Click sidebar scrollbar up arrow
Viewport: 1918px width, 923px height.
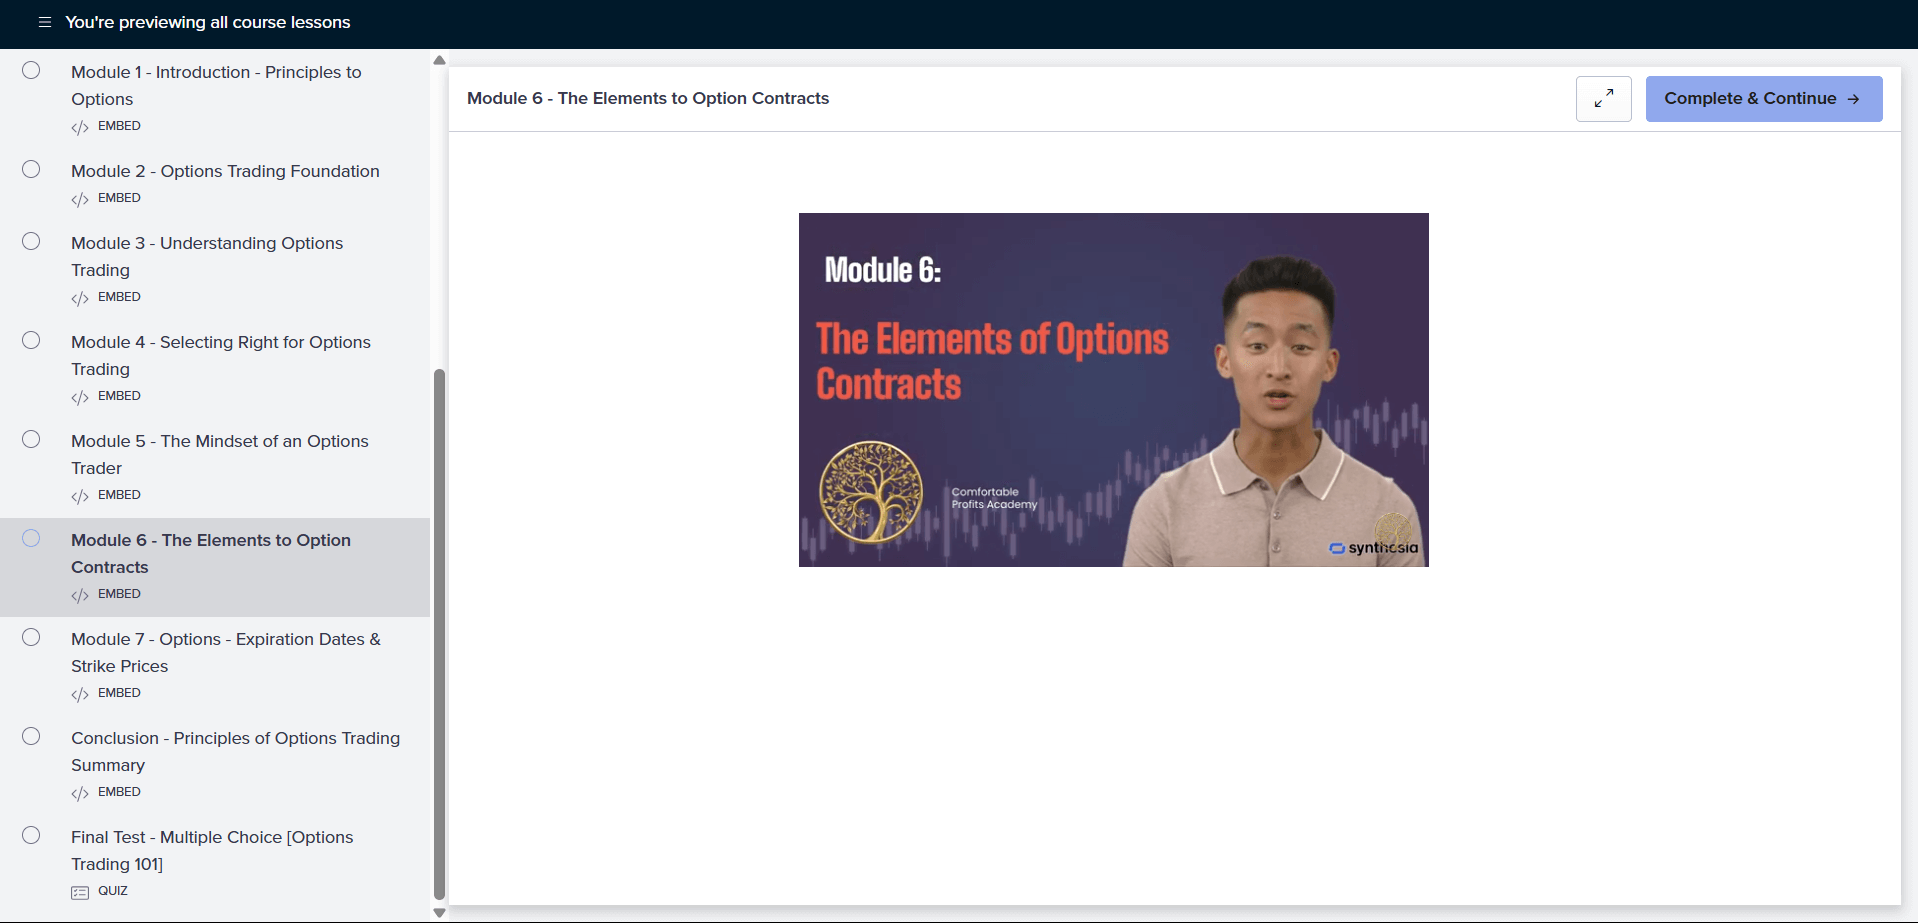(439, 60)
